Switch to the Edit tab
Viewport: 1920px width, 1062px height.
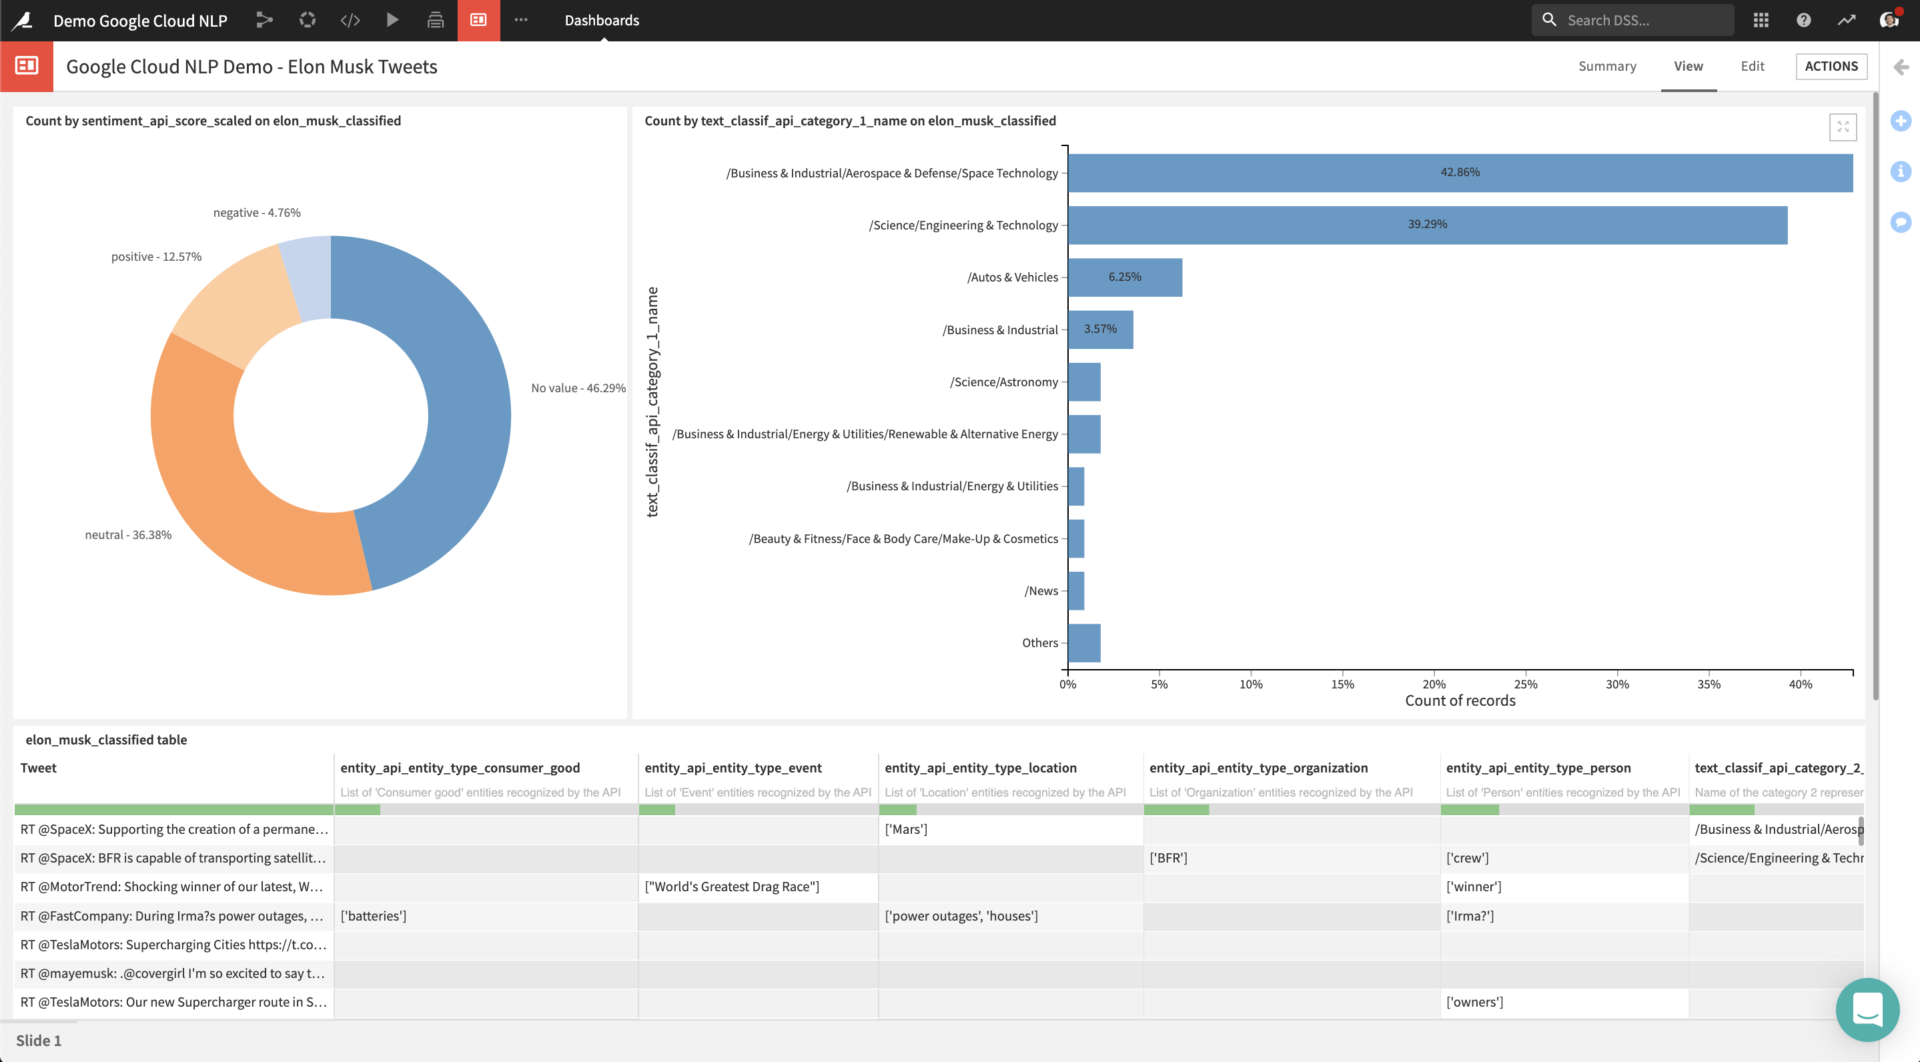point(1752,66)
